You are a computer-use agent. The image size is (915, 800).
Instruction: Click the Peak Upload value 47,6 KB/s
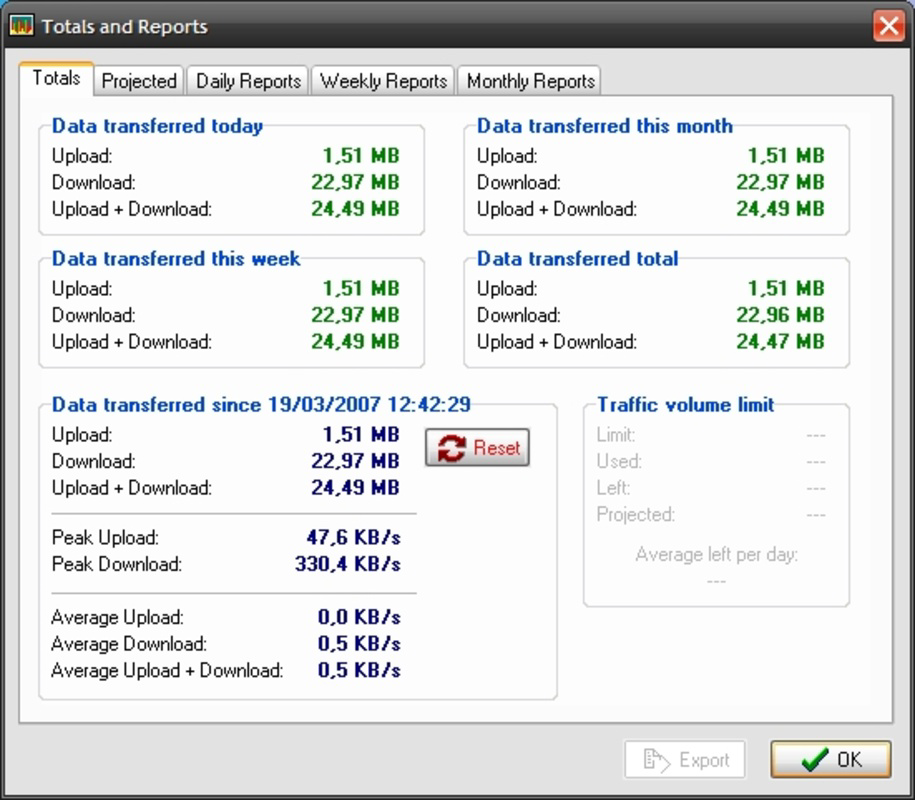tap(354, 537)
